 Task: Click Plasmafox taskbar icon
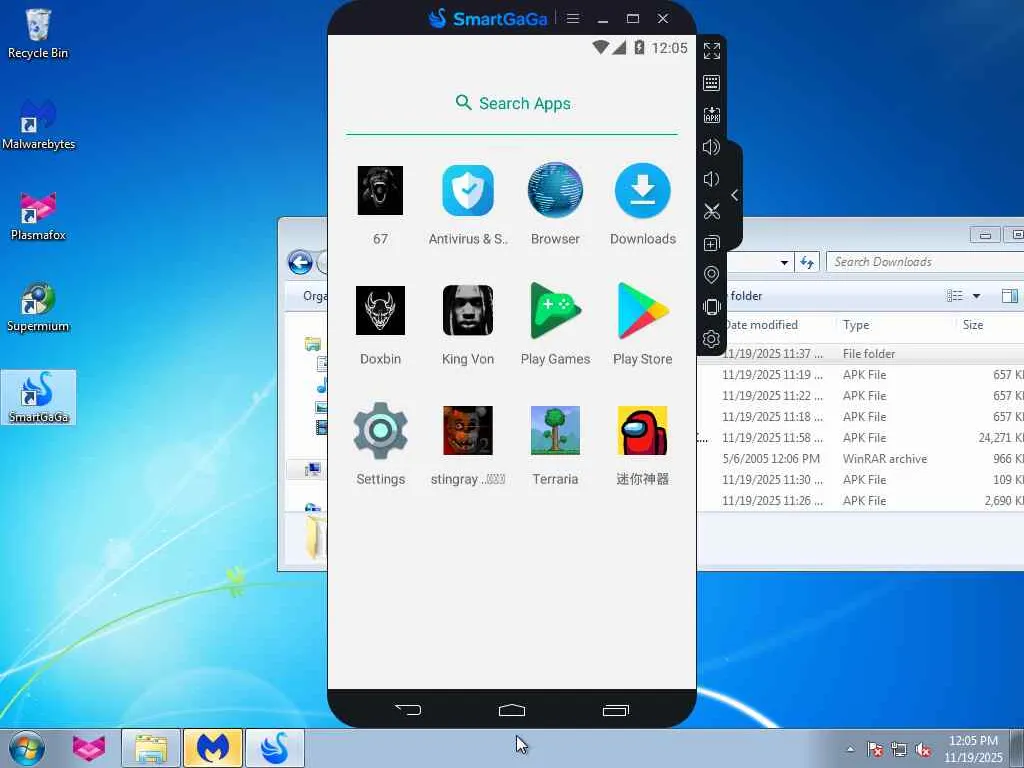pyautogui.click(x=89, y=748)
